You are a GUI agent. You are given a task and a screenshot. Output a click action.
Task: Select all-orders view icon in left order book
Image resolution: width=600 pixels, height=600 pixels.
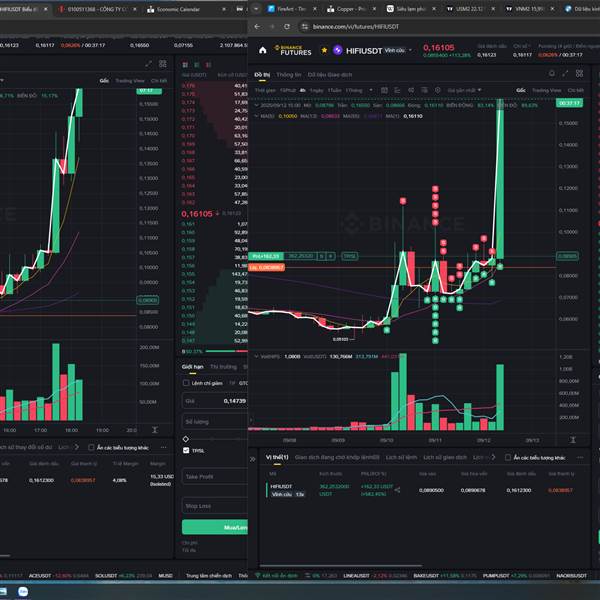tap(185, 65)
